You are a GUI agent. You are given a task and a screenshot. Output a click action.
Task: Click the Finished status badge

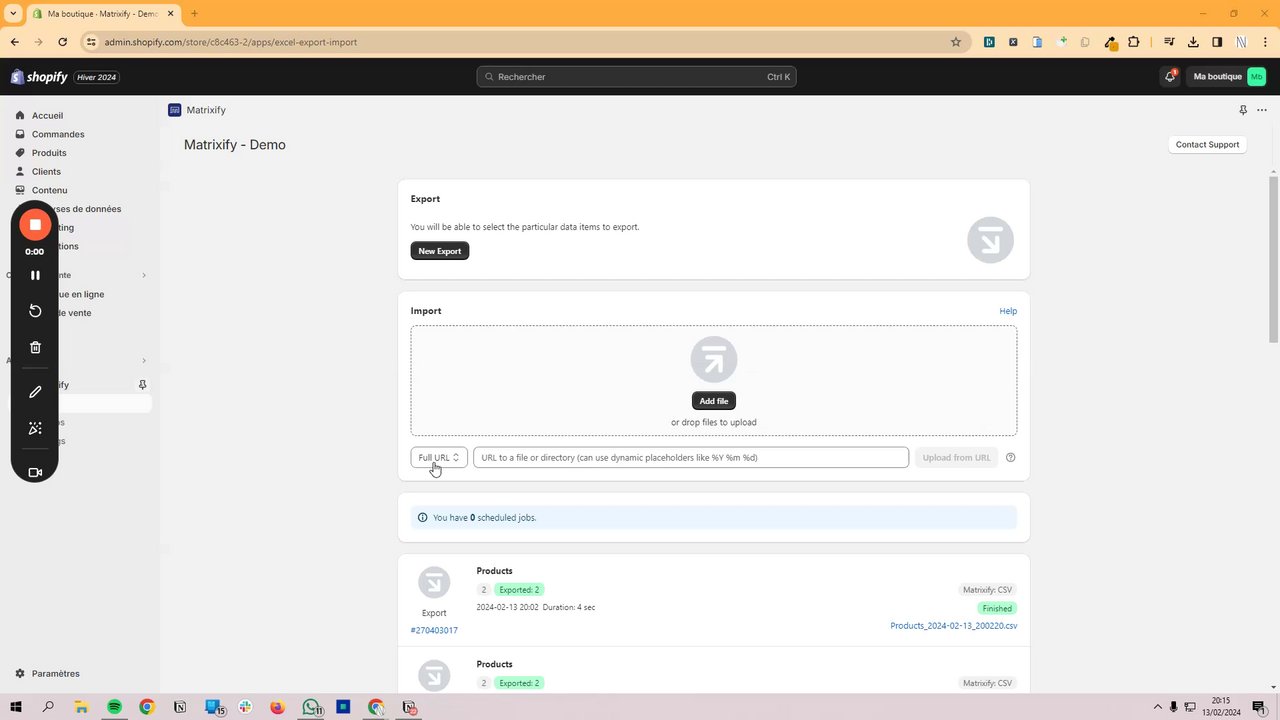point(997,608)
